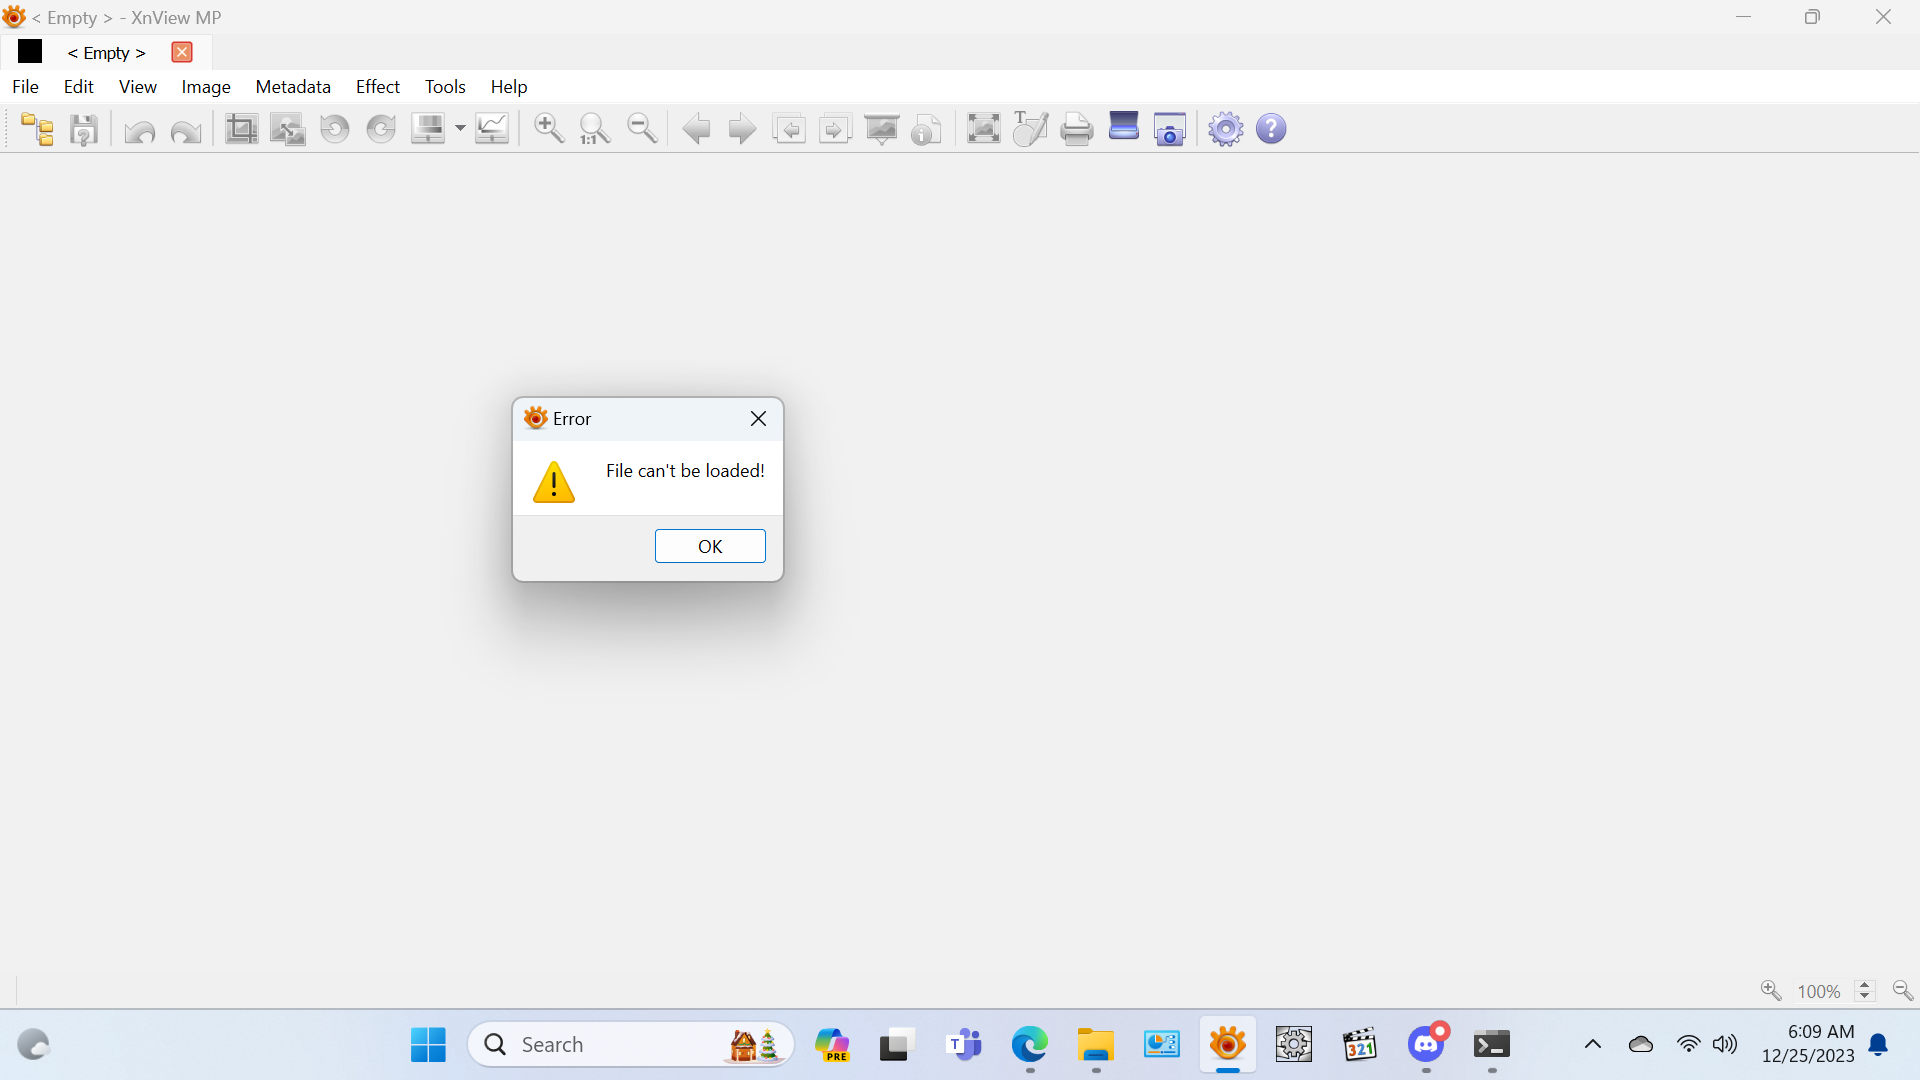
Task: Click the Zoom in magnifier icon
Action: click(x=549, y=129)
